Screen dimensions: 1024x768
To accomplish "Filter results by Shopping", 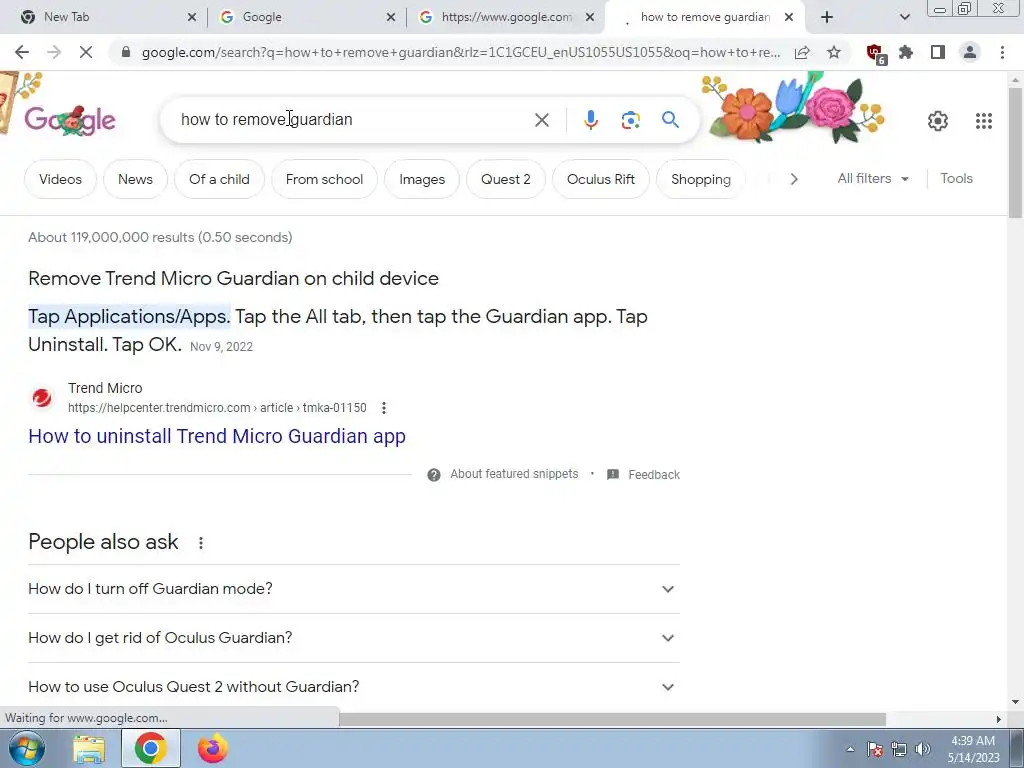I will (x=701, y=179).
